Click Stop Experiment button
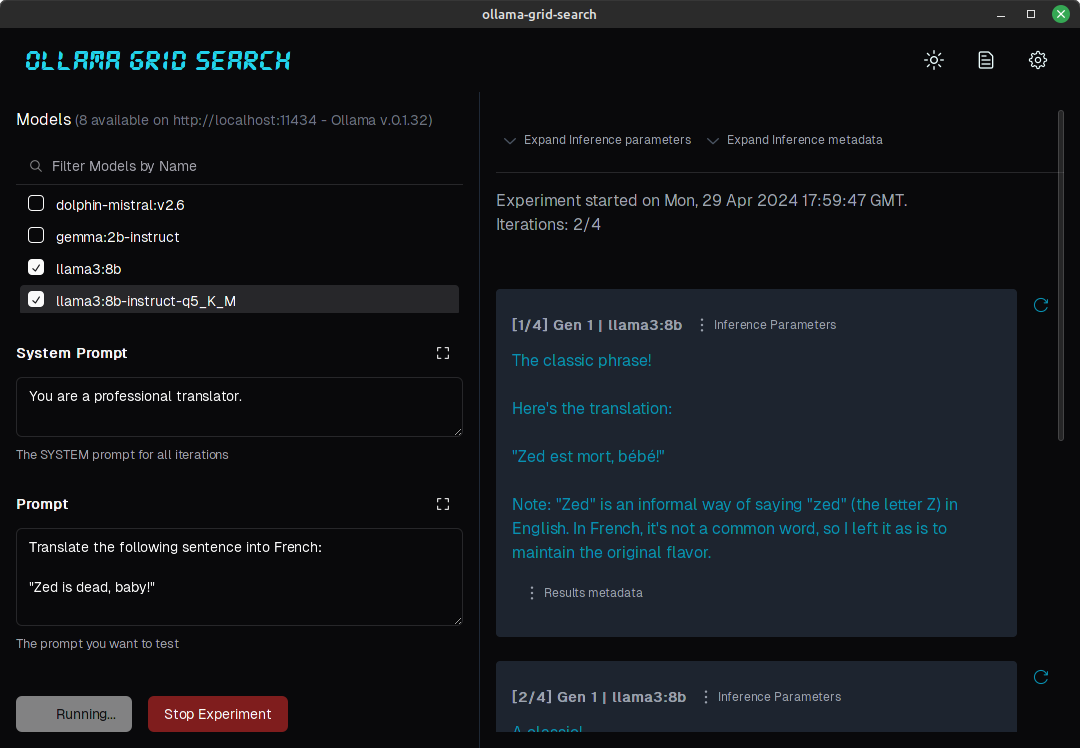This screenshot has width=1080, height=748. [218, 714]
